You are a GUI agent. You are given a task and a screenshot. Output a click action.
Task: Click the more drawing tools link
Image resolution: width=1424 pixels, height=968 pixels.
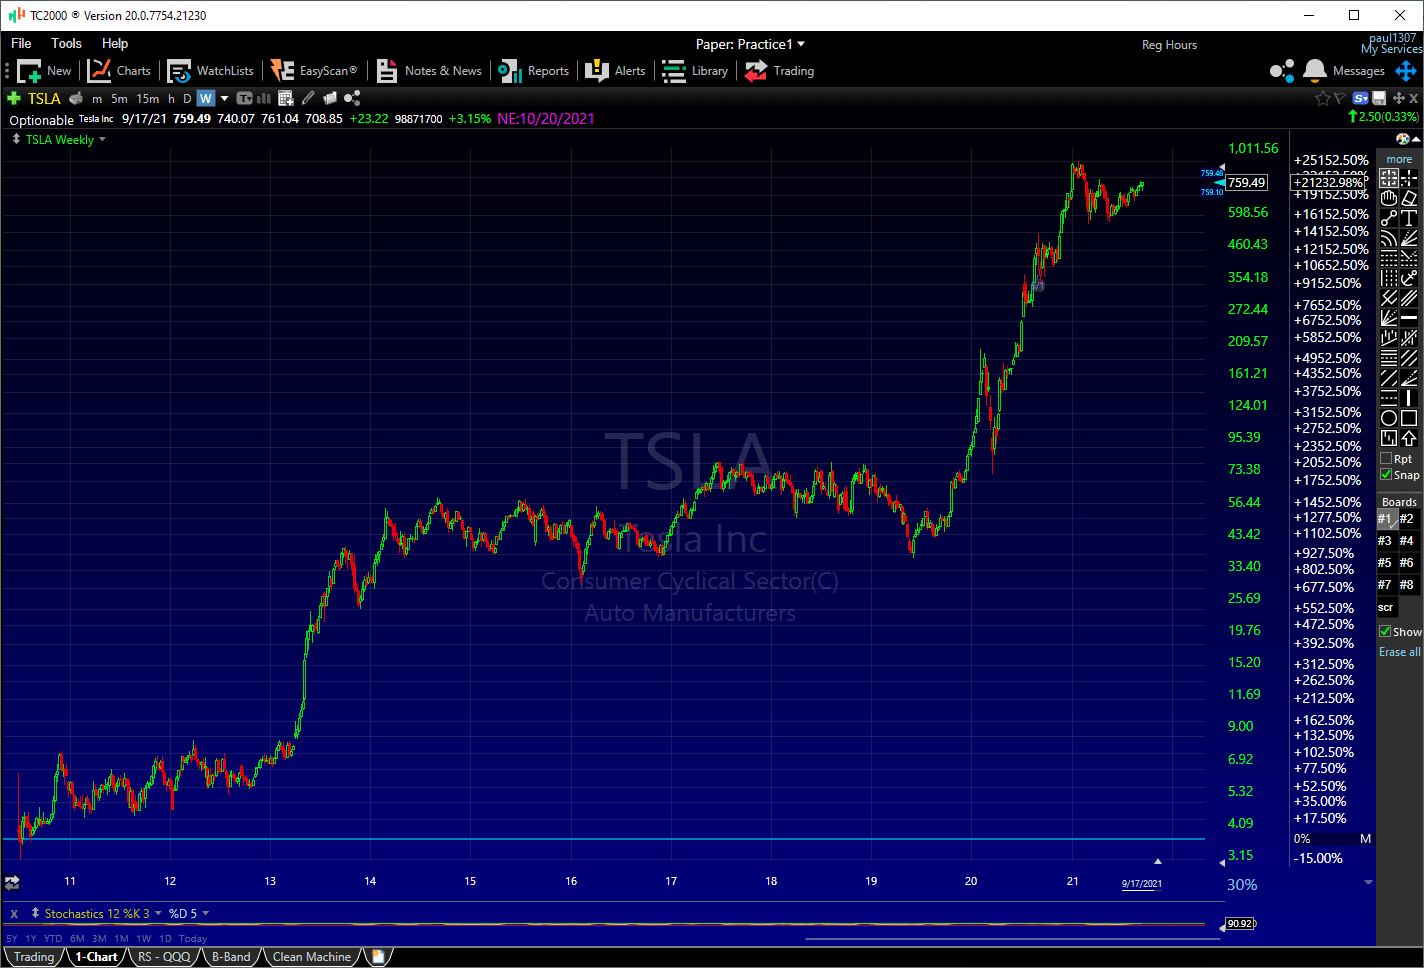pos(1399,159)
